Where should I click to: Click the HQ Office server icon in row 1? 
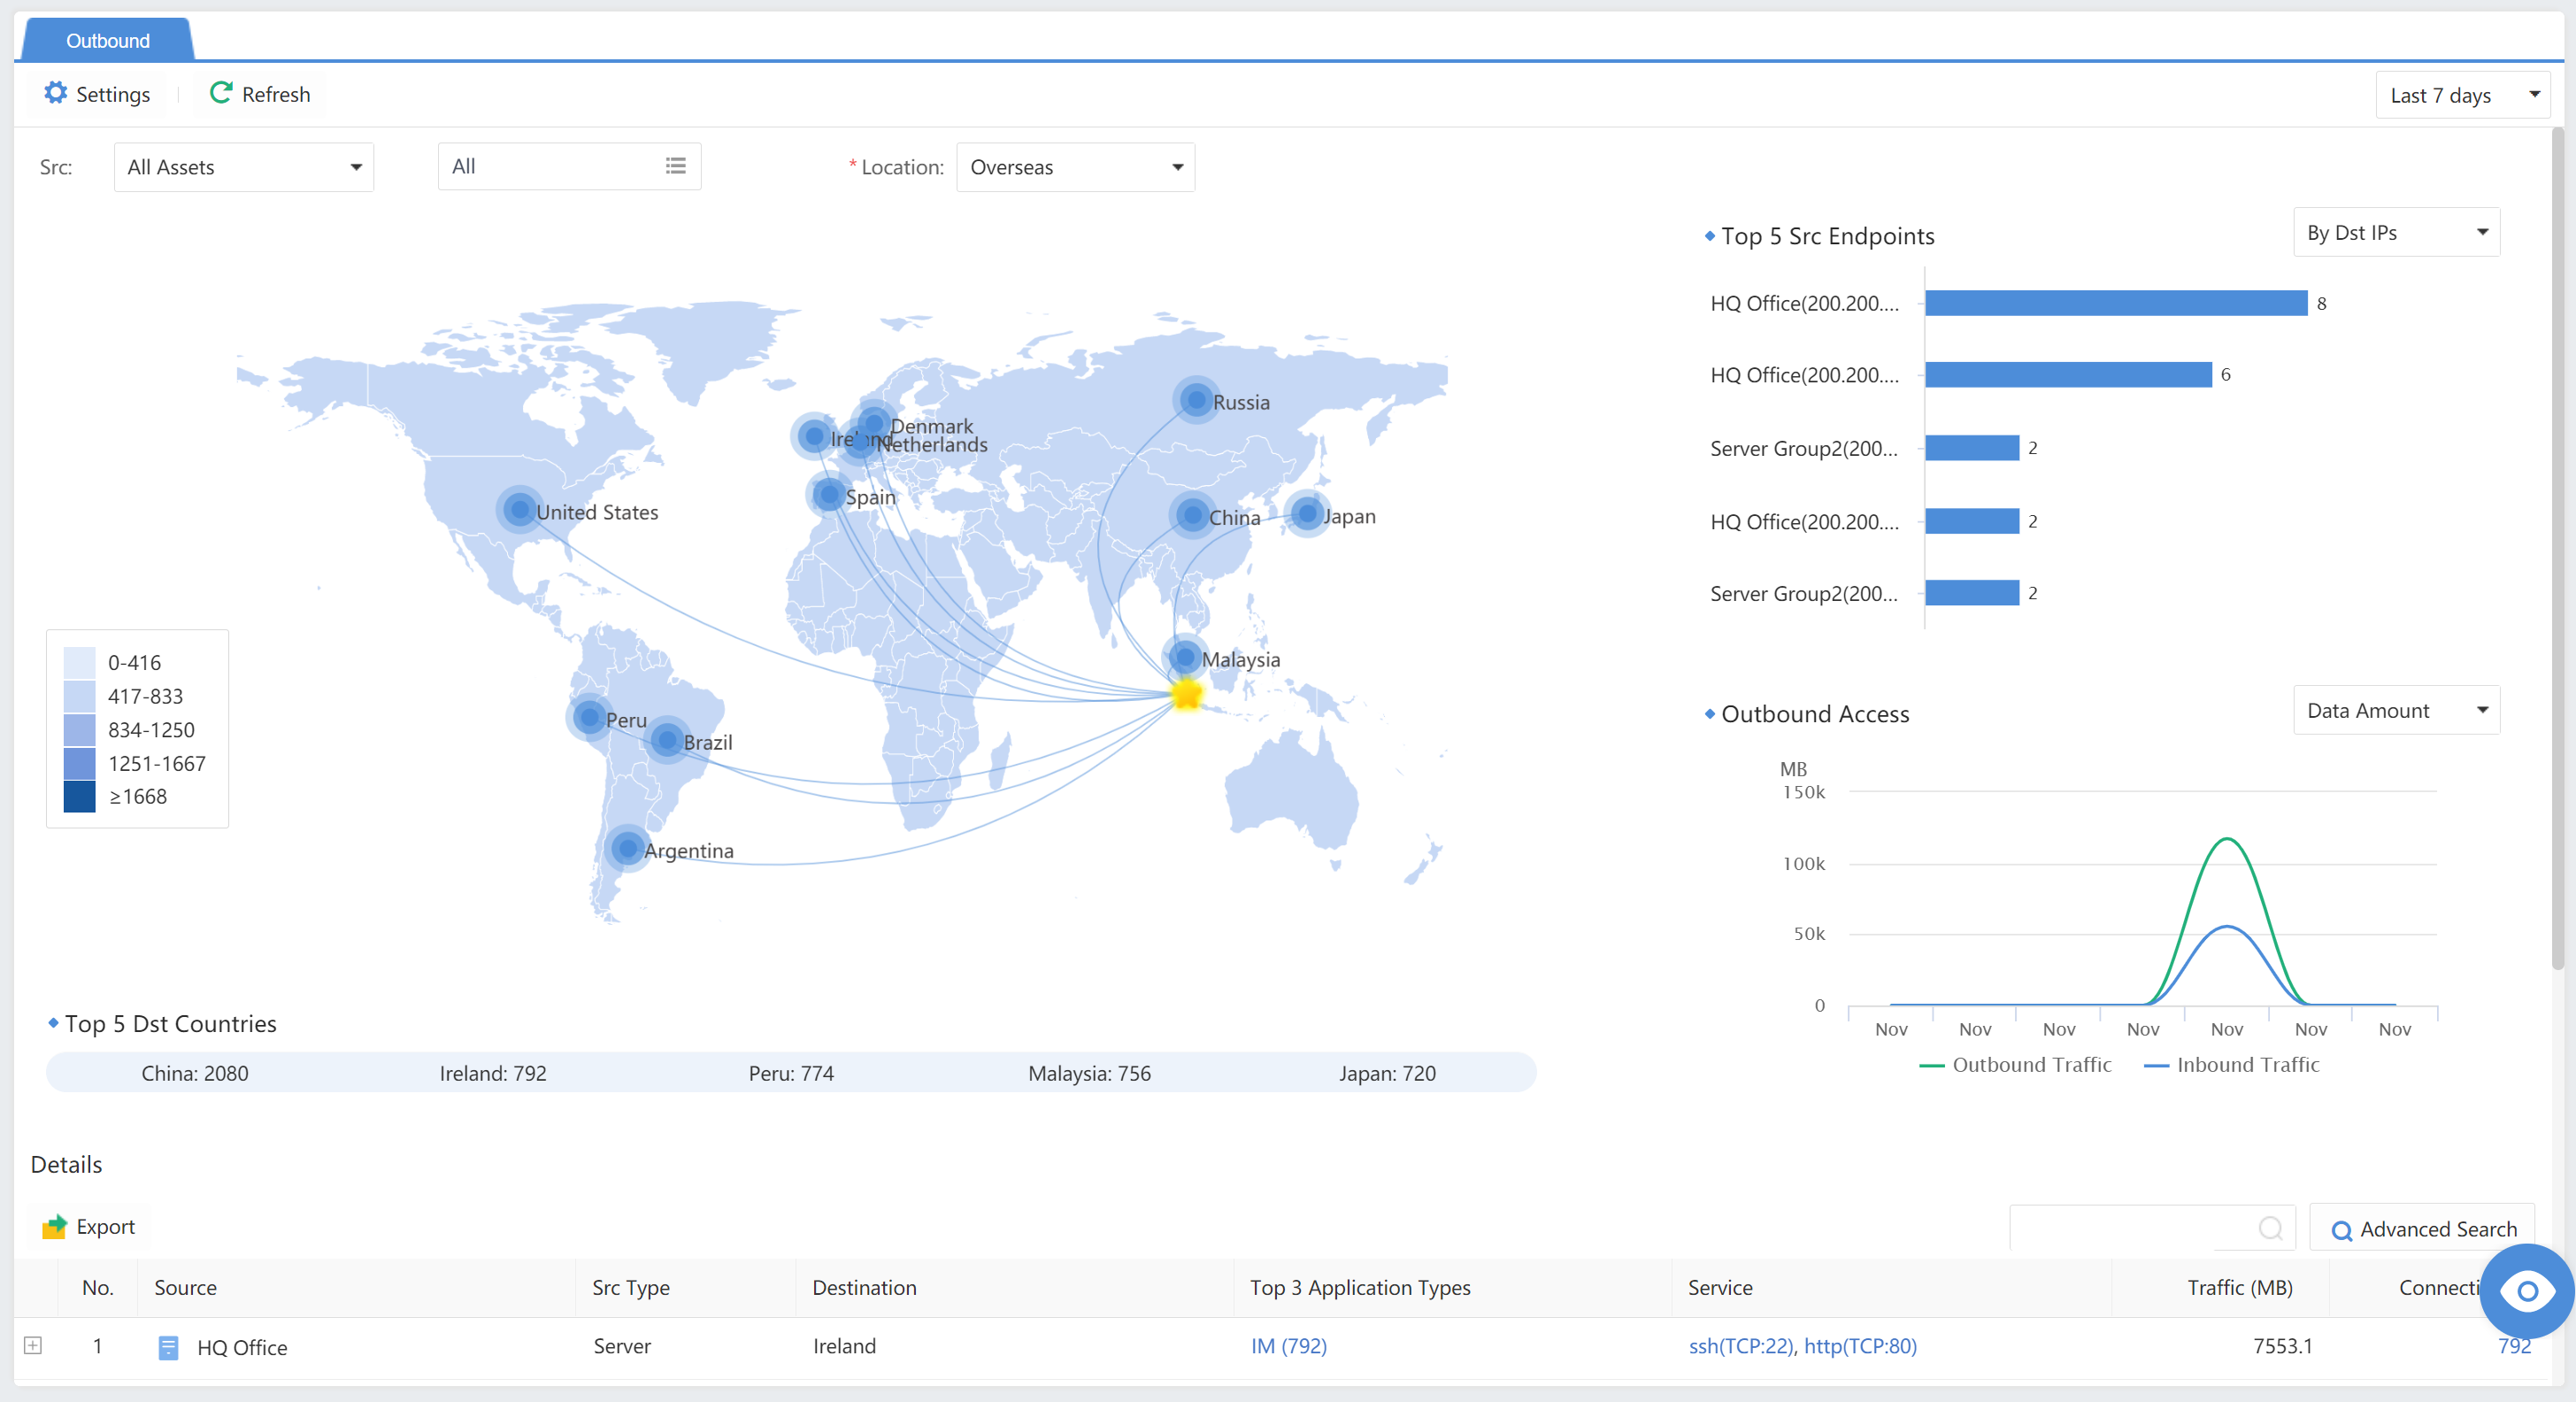coord(168,1347)
